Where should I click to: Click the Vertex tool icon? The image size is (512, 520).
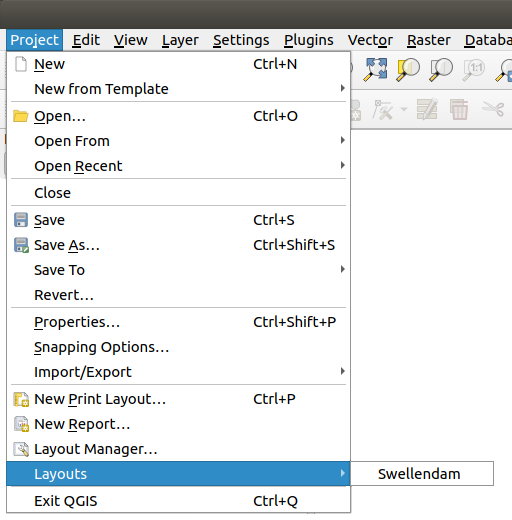coord(382,109)
